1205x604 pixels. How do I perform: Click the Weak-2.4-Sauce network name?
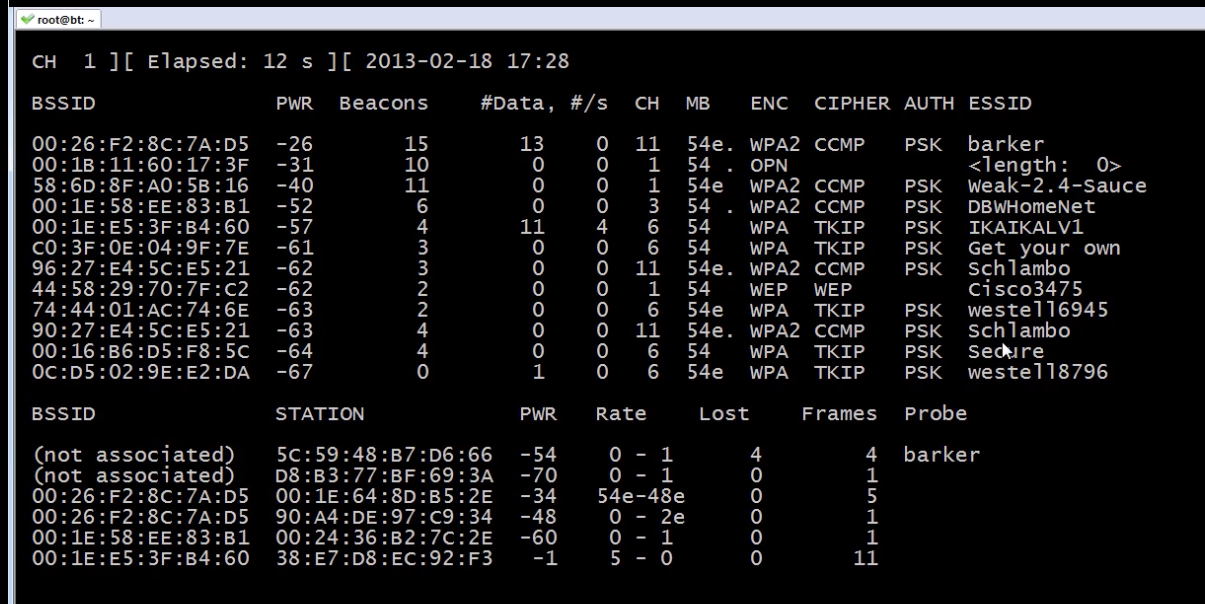[1057, 186]
